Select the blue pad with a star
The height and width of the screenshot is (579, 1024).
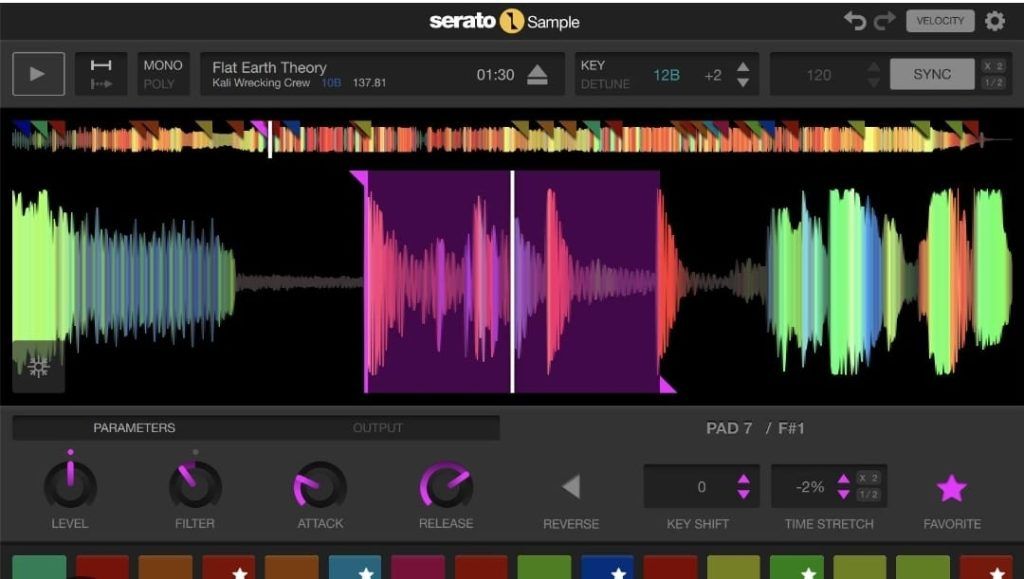pyautogui.click(x=607, y=567)
